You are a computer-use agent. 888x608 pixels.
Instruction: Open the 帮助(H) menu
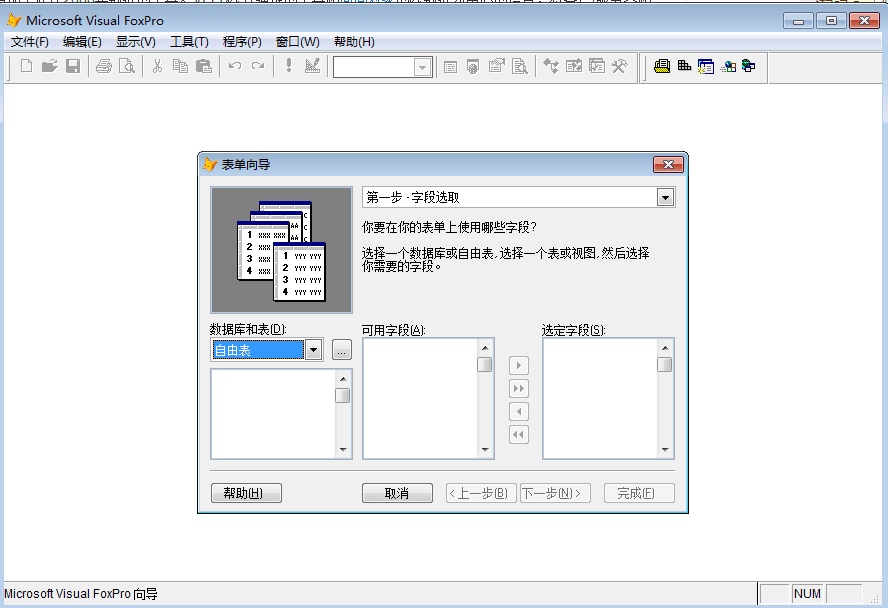click(x=354, y=42)
